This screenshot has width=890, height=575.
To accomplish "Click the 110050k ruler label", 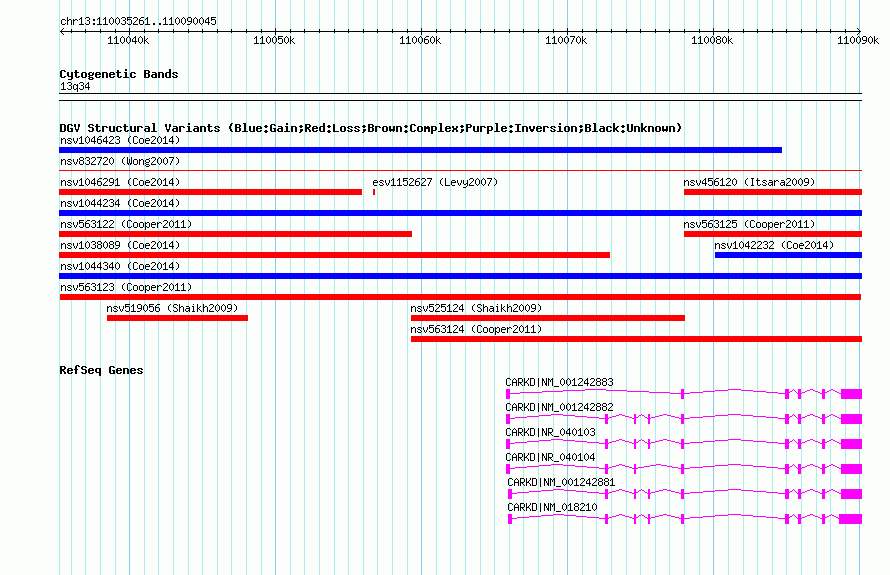I will (274, 40).
